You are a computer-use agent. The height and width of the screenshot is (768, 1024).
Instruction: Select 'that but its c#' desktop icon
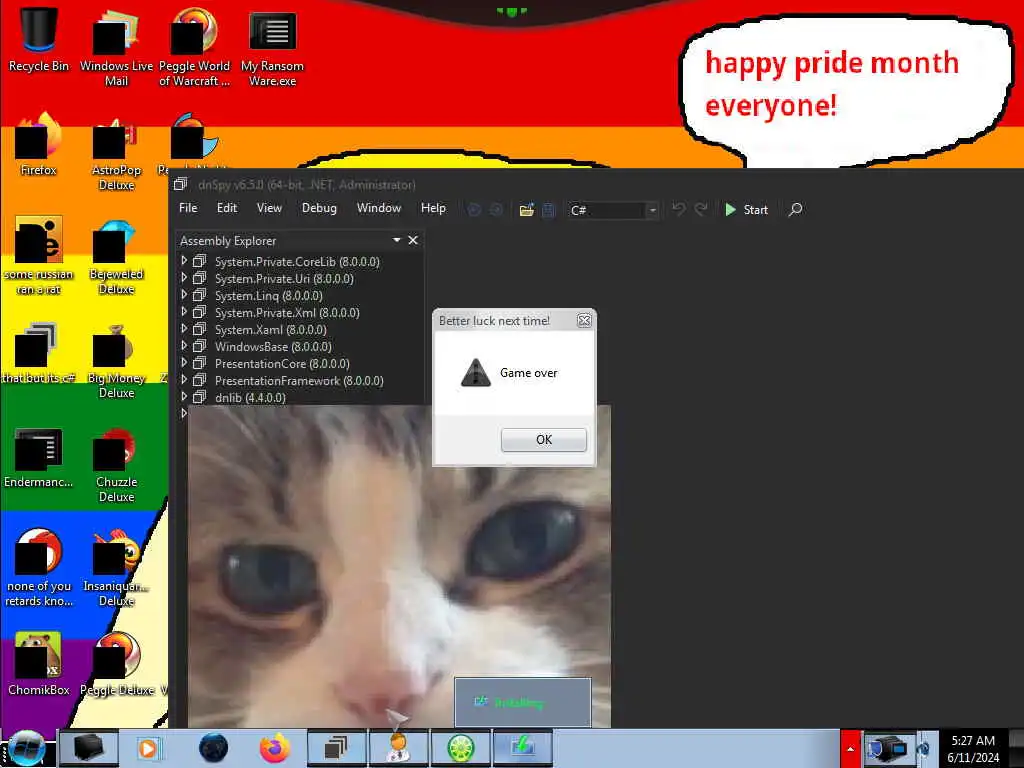click(38, 353)
